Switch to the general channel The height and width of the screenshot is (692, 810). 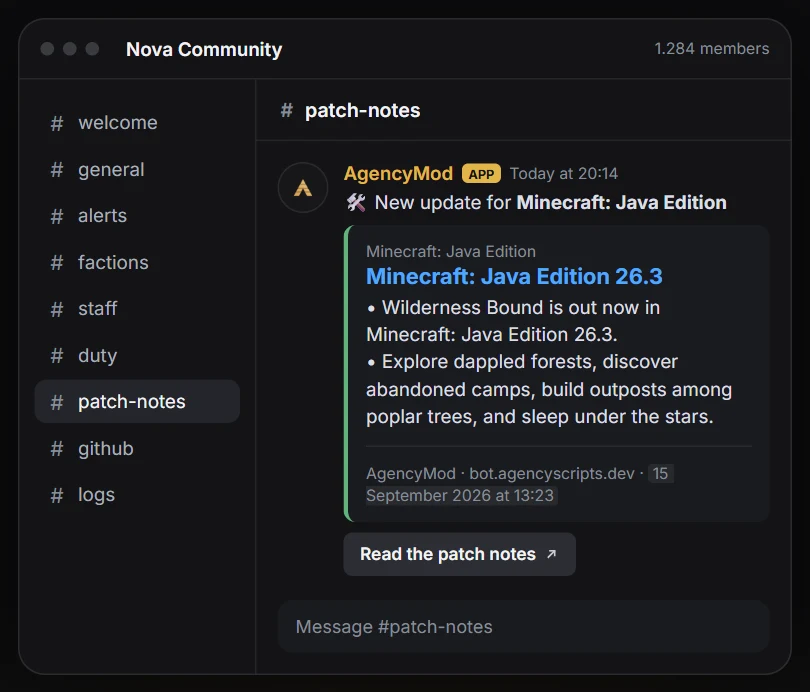click(137, 169)
